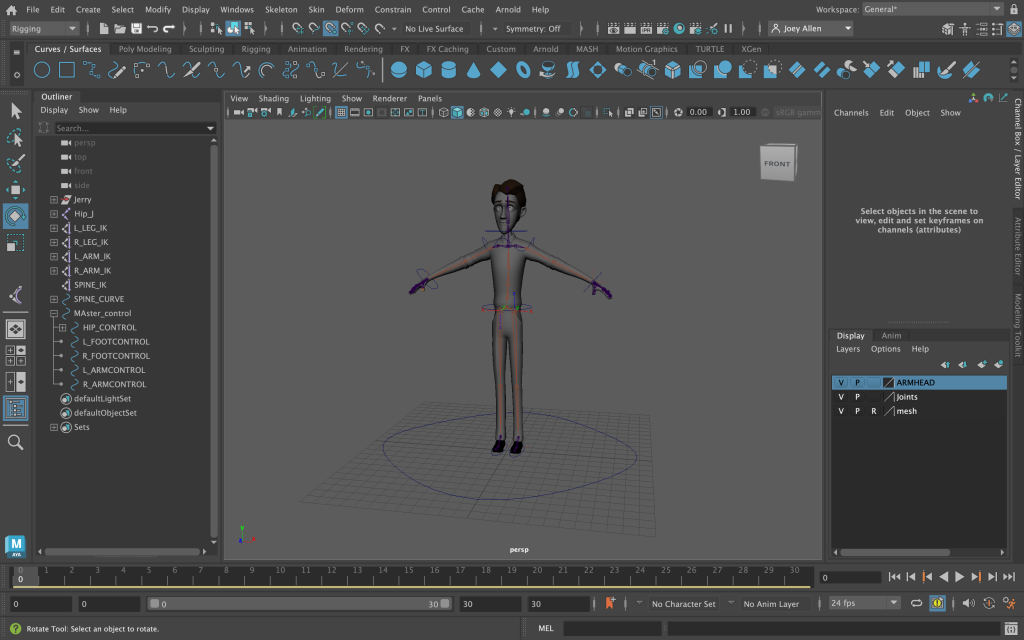
Task: Click the Script Editor icon
Action: tap(1010, 628)
